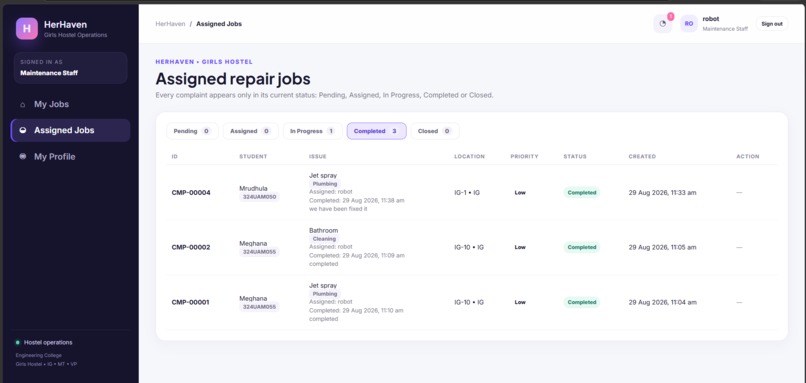
Task: Click the HerHaven H logo icon
Action: (27, 29)
